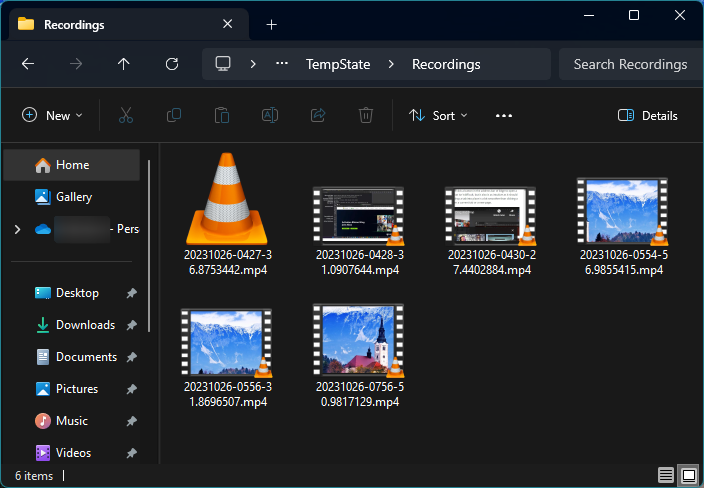Viewport: 704px width, 488px height.
Task: Open TempState in the breadcrumb path
Action: (x=338, y=64)
